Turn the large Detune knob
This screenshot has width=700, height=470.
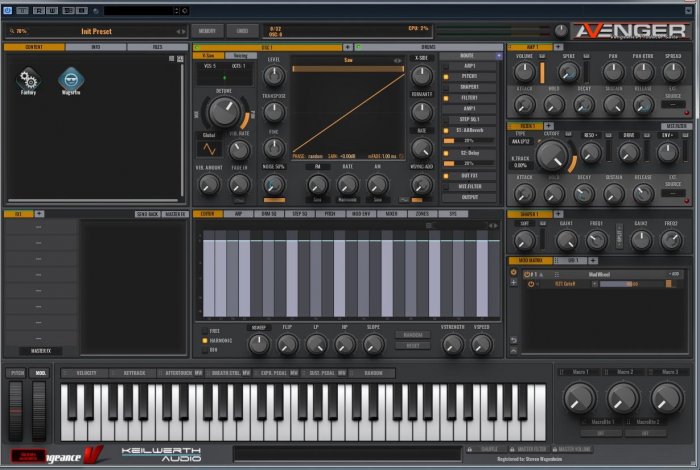point(224,112)
